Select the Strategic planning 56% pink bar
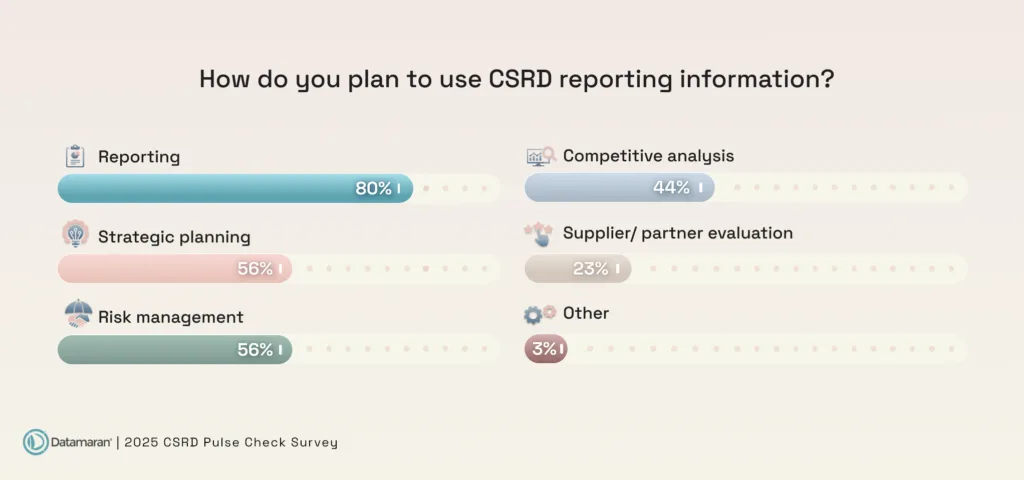The width and height of the screenshot is (1024, 480). 175,268
